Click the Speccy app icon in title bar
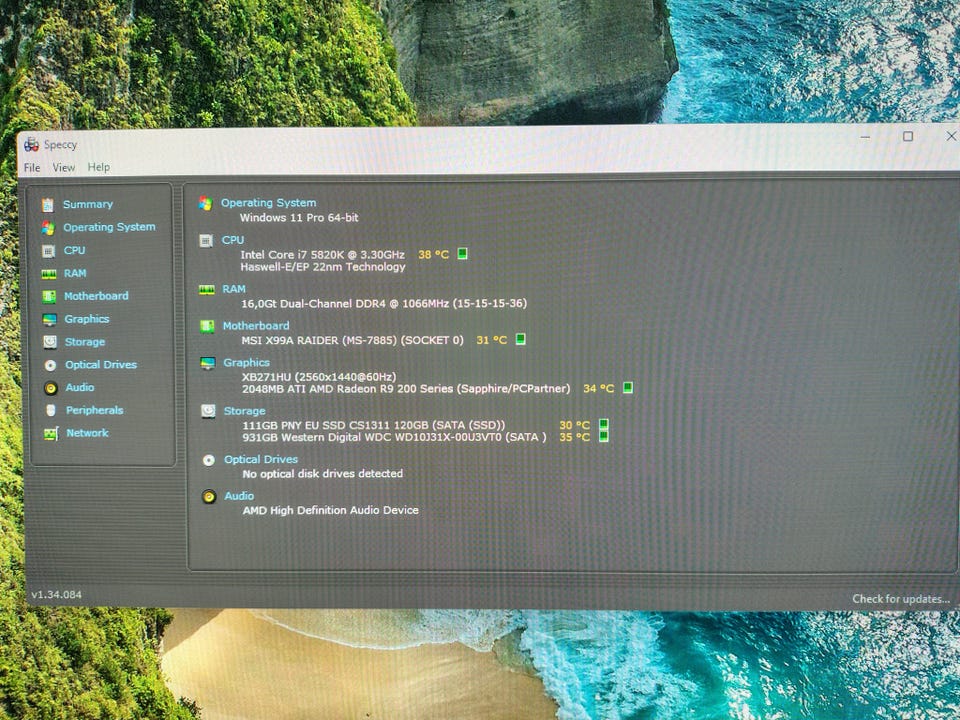This screenshot has height=720, width=960. tap(31, 144)
